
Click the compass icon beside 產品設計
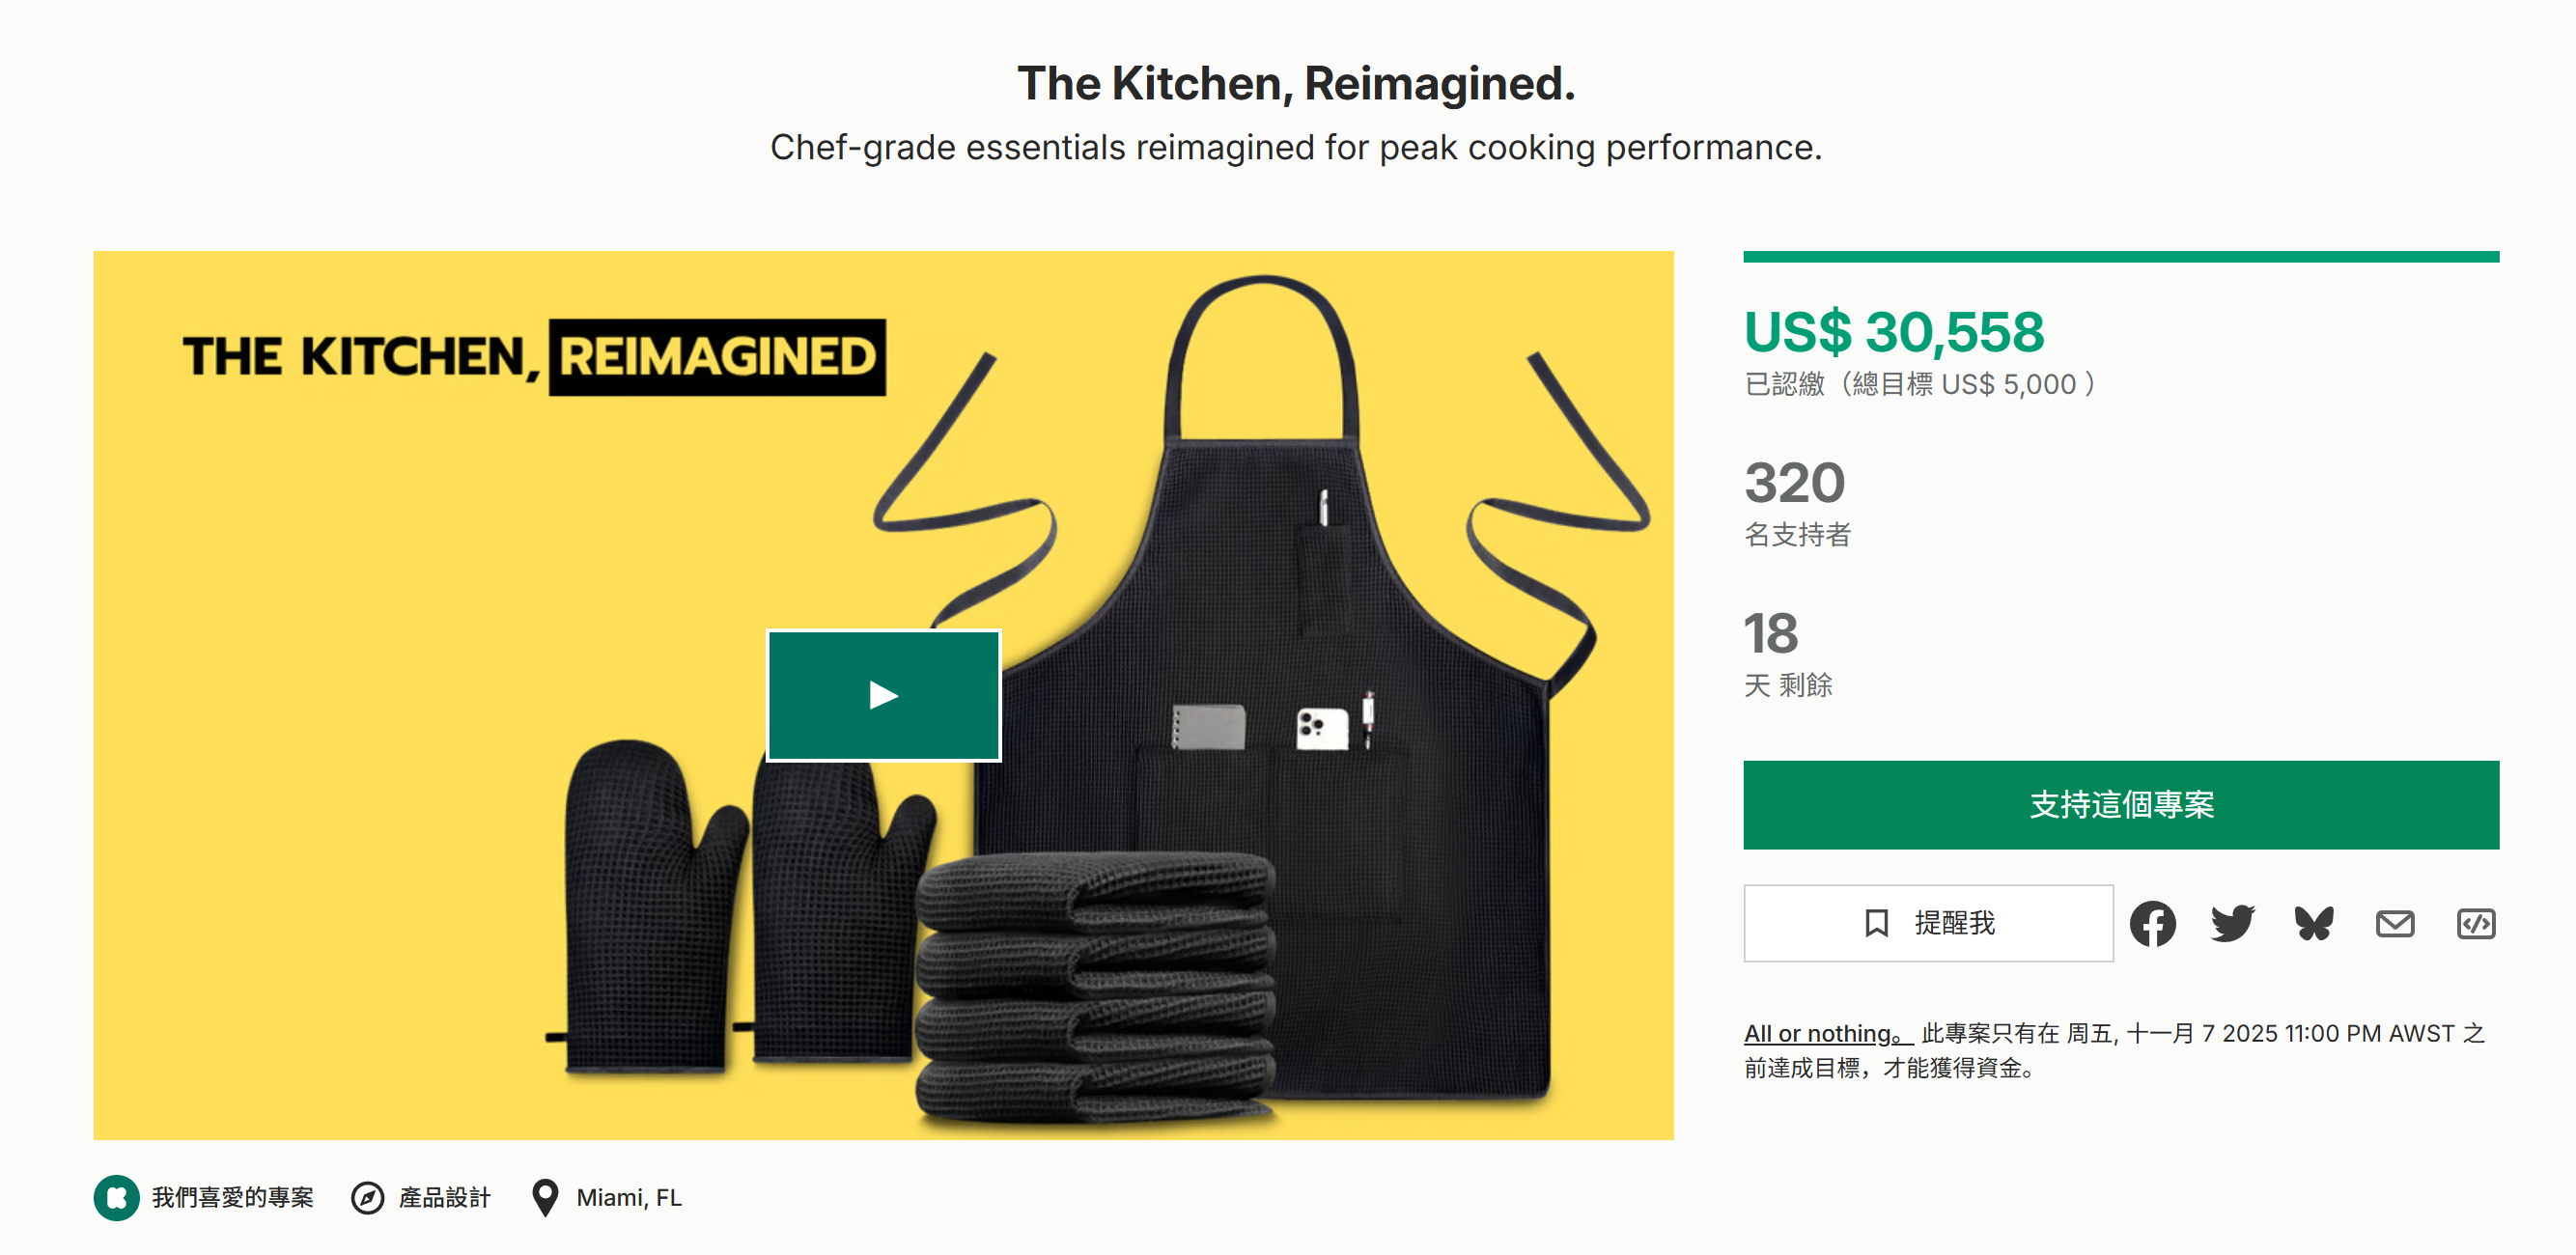click(x=367, y=1197)
